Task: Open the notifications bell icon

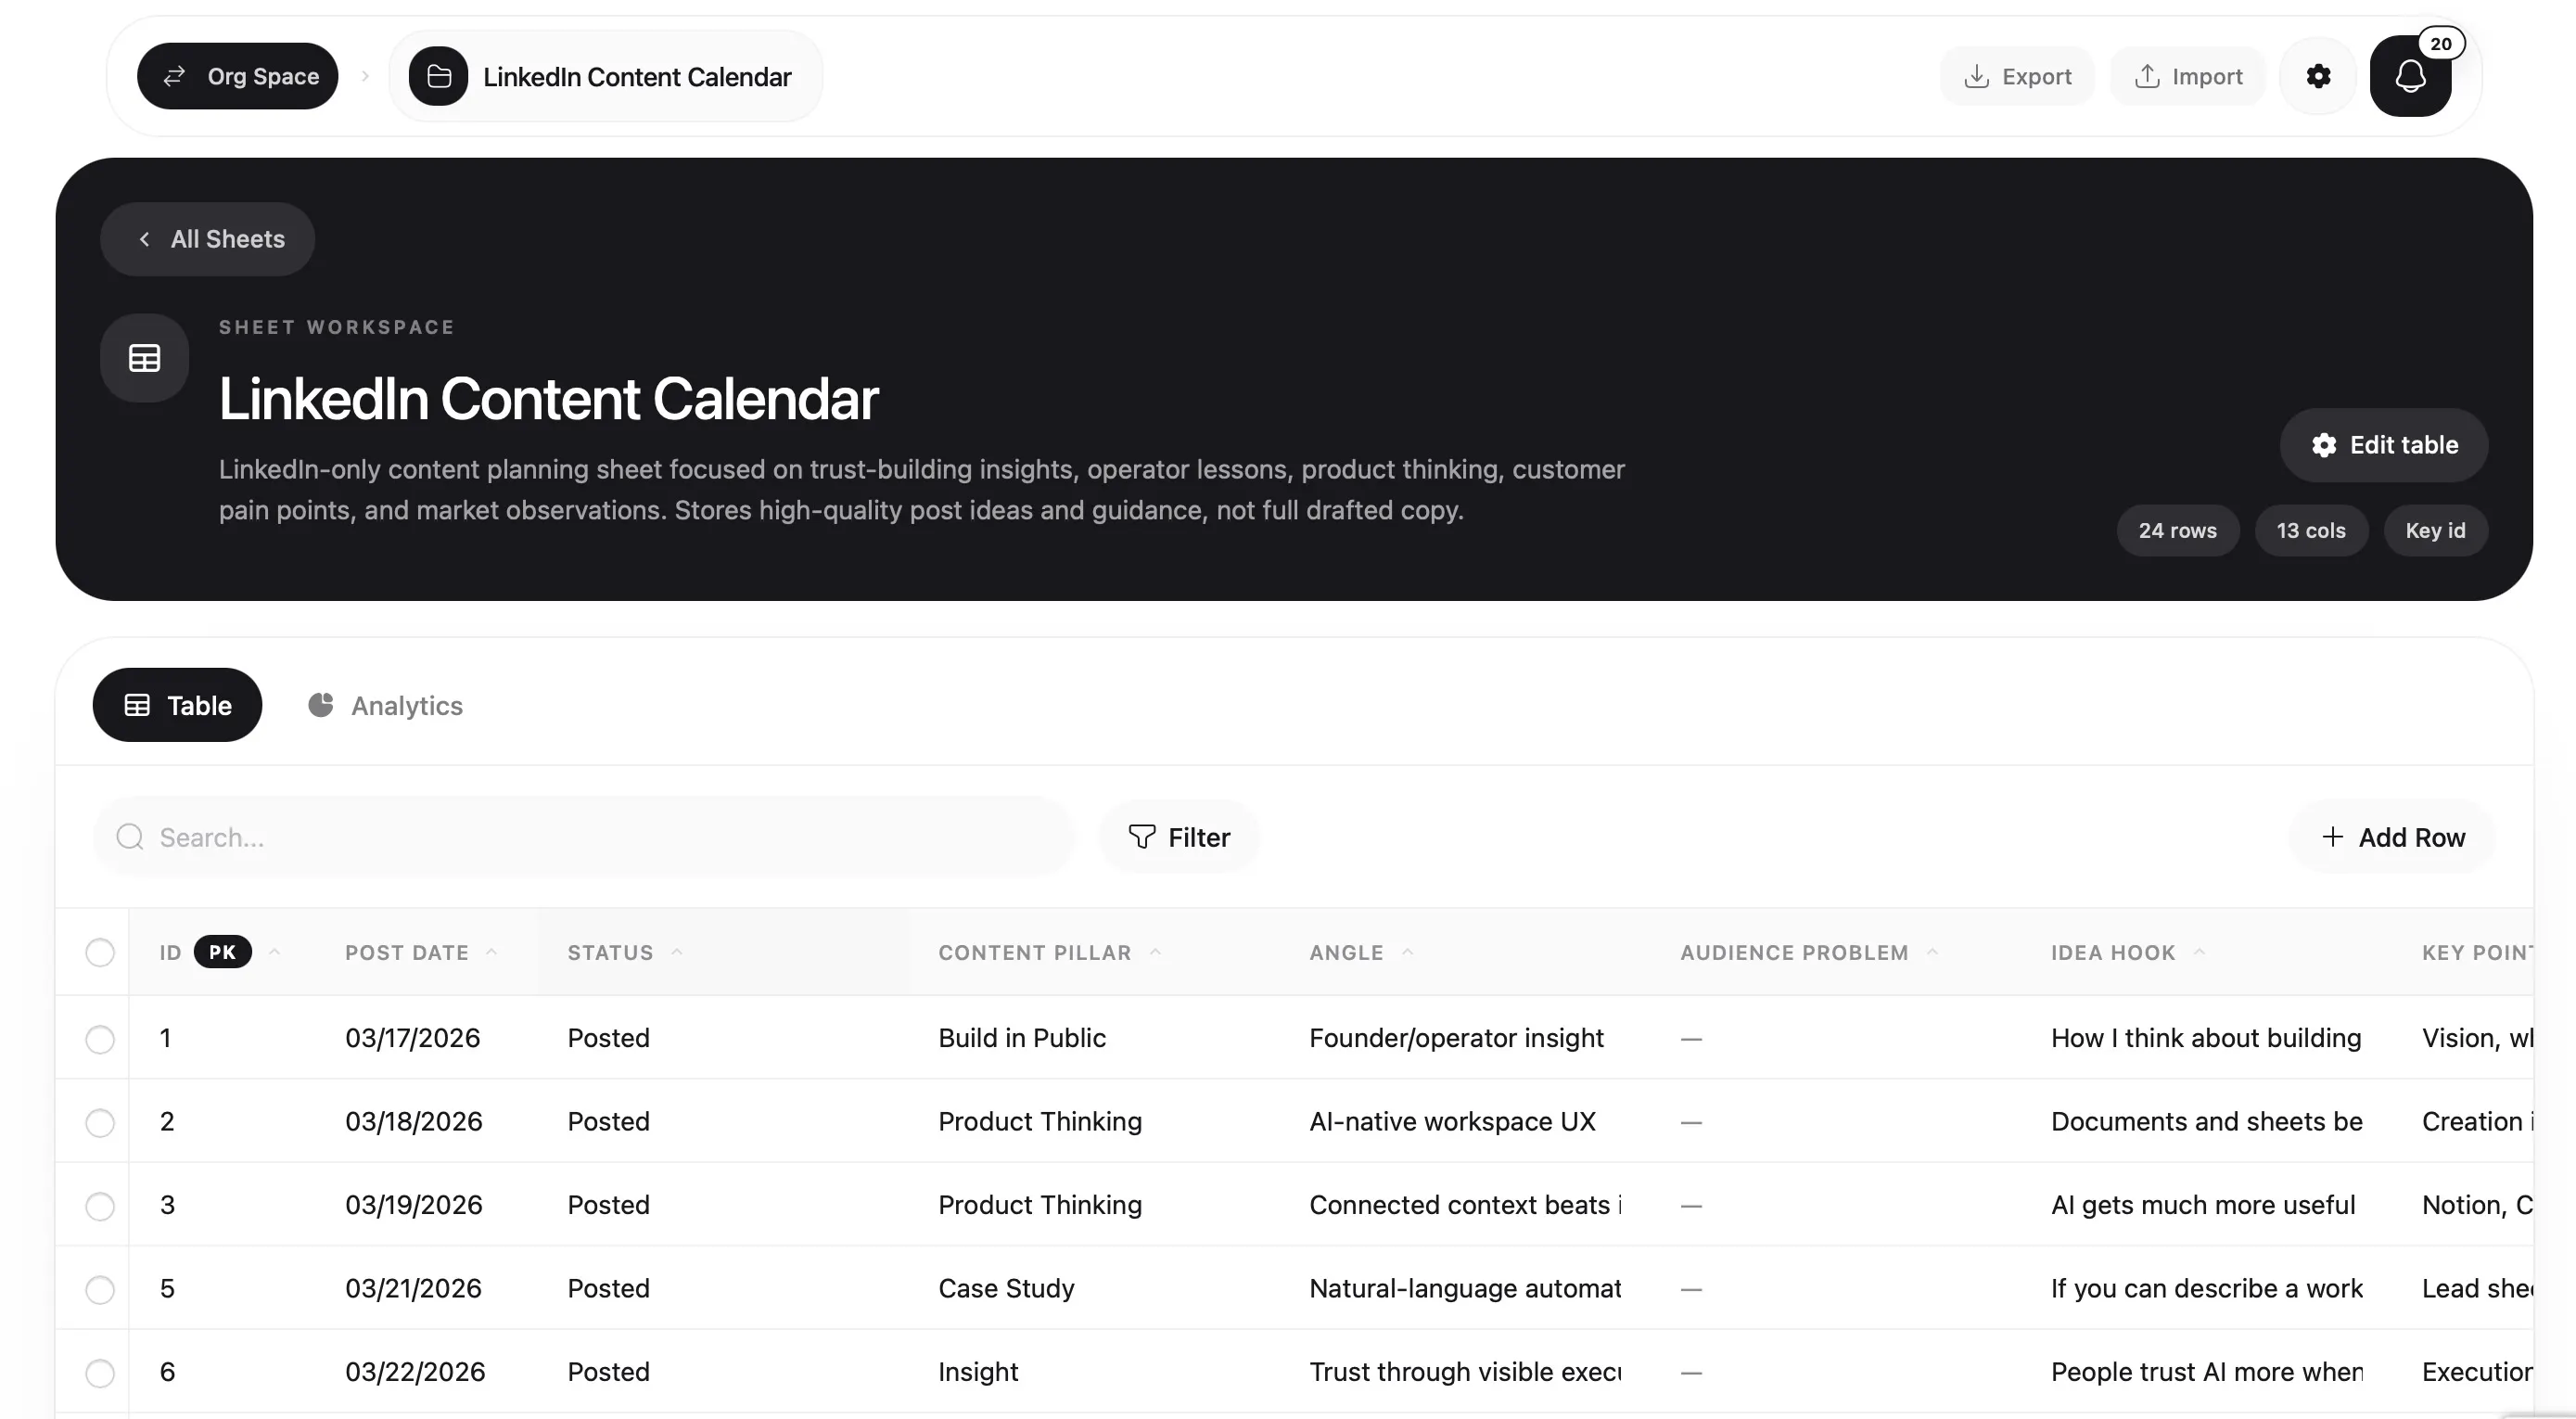Action: click(2409, 77)
